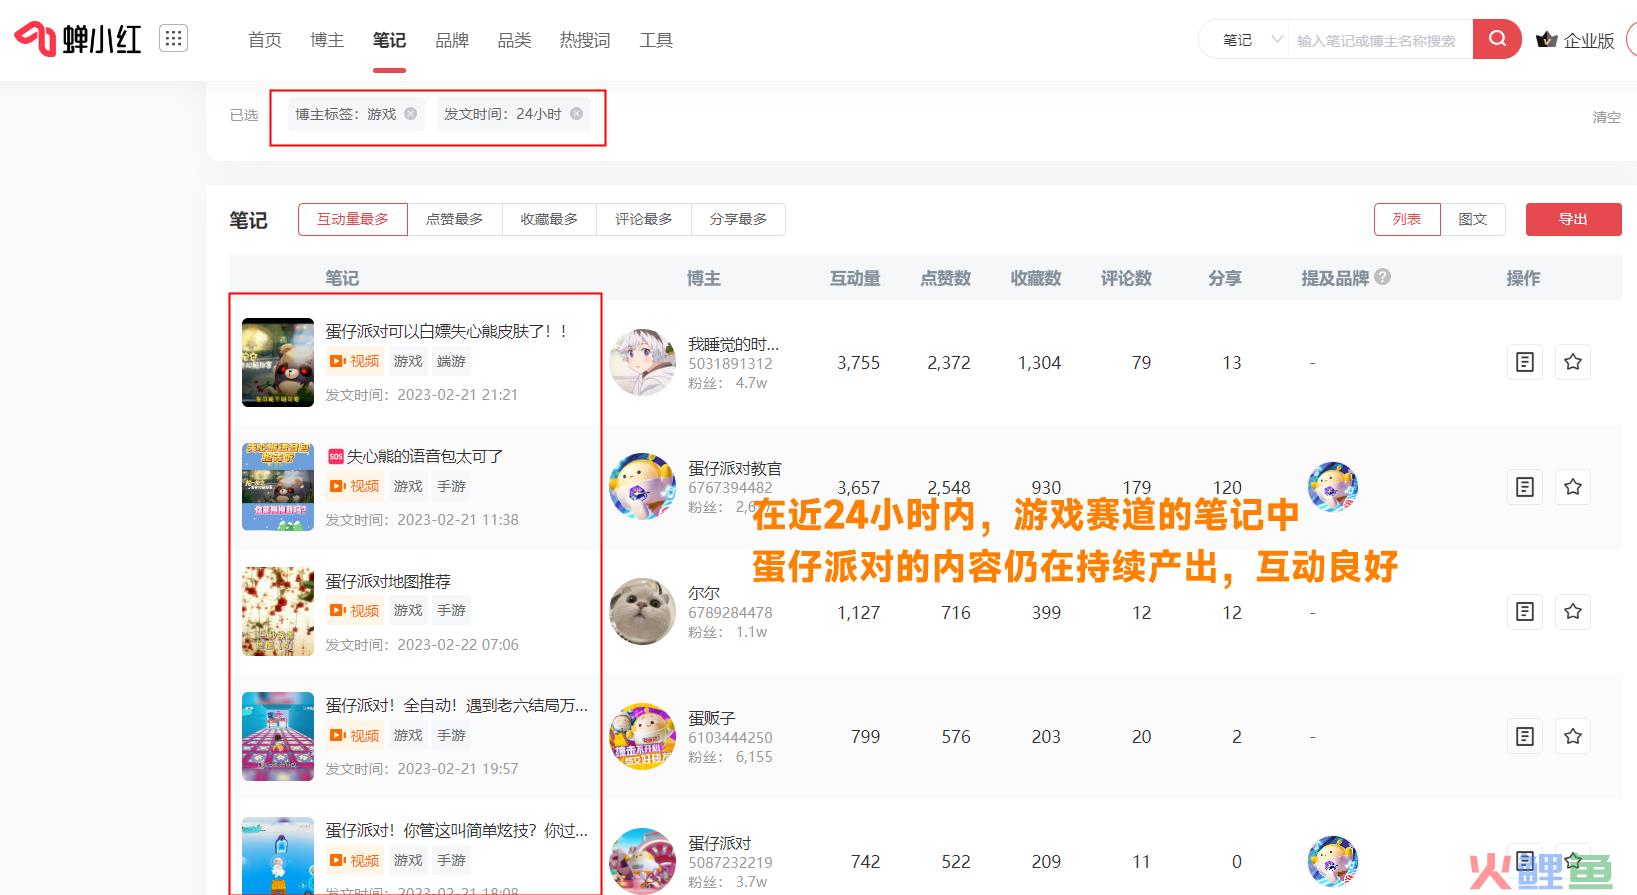Screen dimensions: 1637x895
Task: Open note title 失心熊的语音包太可了
Action: (425, 456)
